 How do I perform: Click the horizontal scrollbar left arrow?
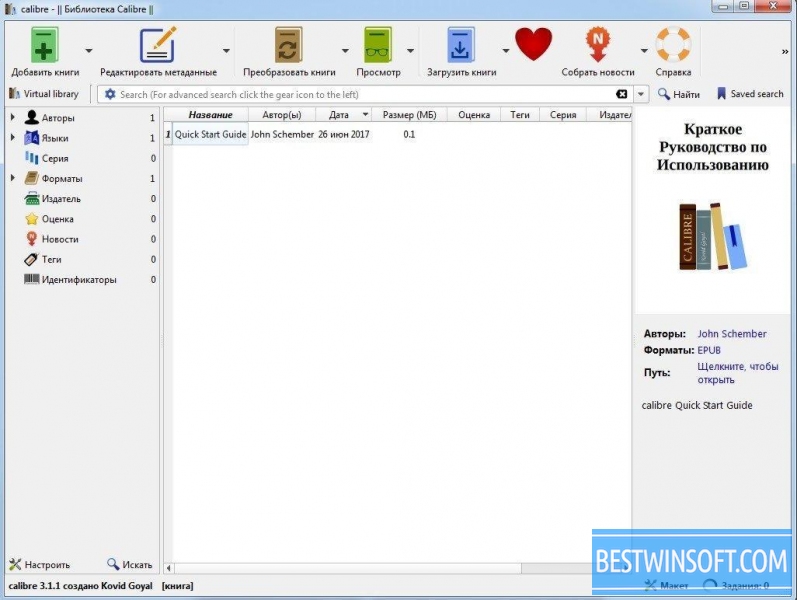pyautogui.click(x=168, y=568)
